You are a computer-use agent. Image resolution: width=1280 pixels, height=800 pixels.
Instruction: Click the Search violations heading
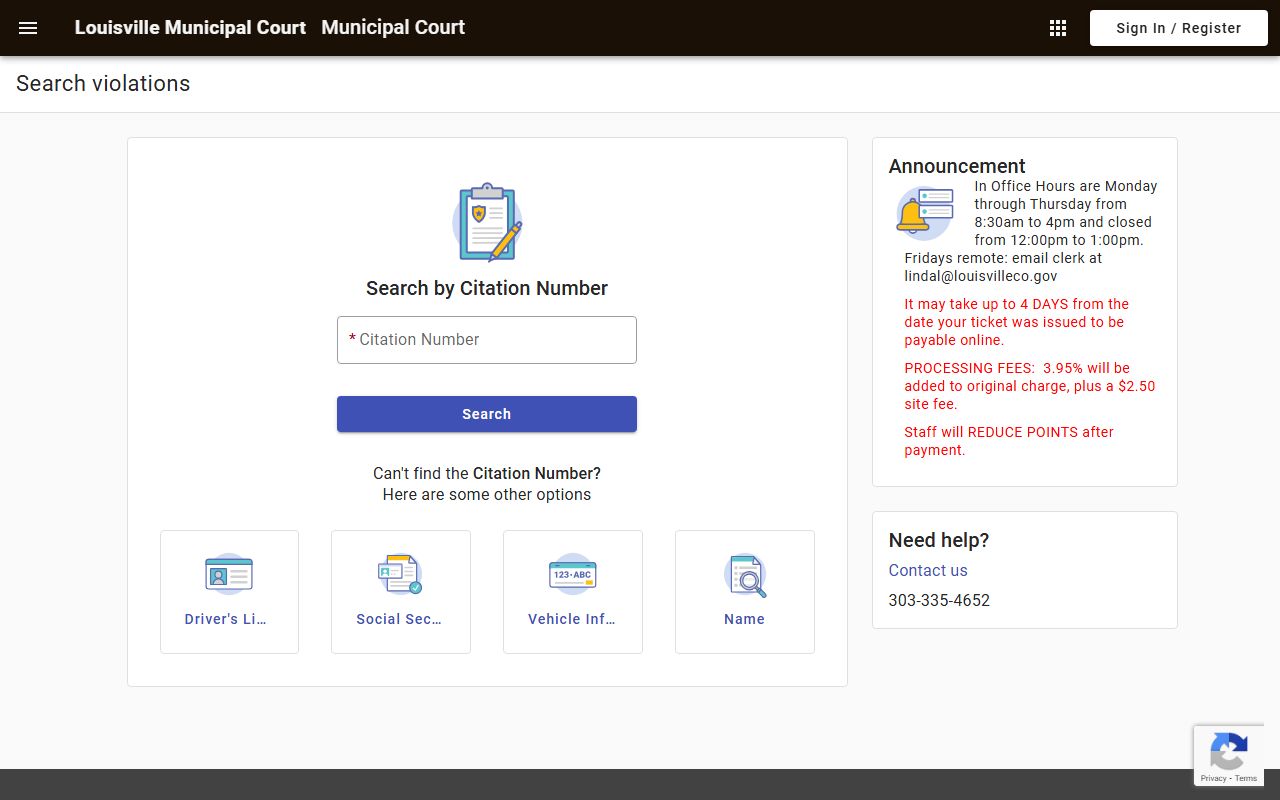tap(103, 84)
